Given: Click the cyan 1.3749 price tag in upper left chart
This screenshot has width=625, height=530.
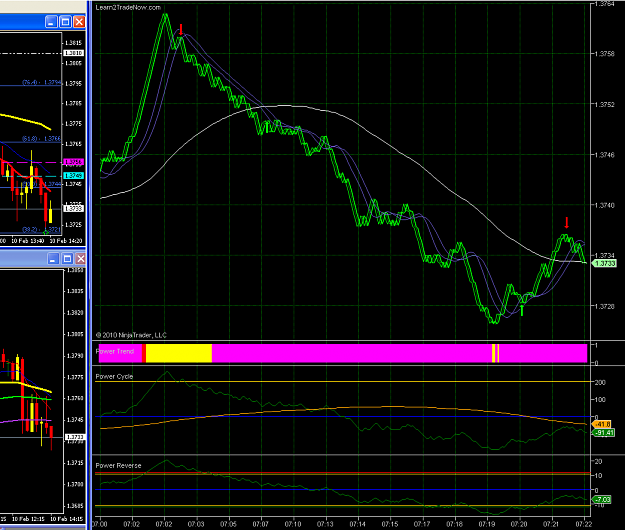Looking at the screenshot, I should (73, 176).
